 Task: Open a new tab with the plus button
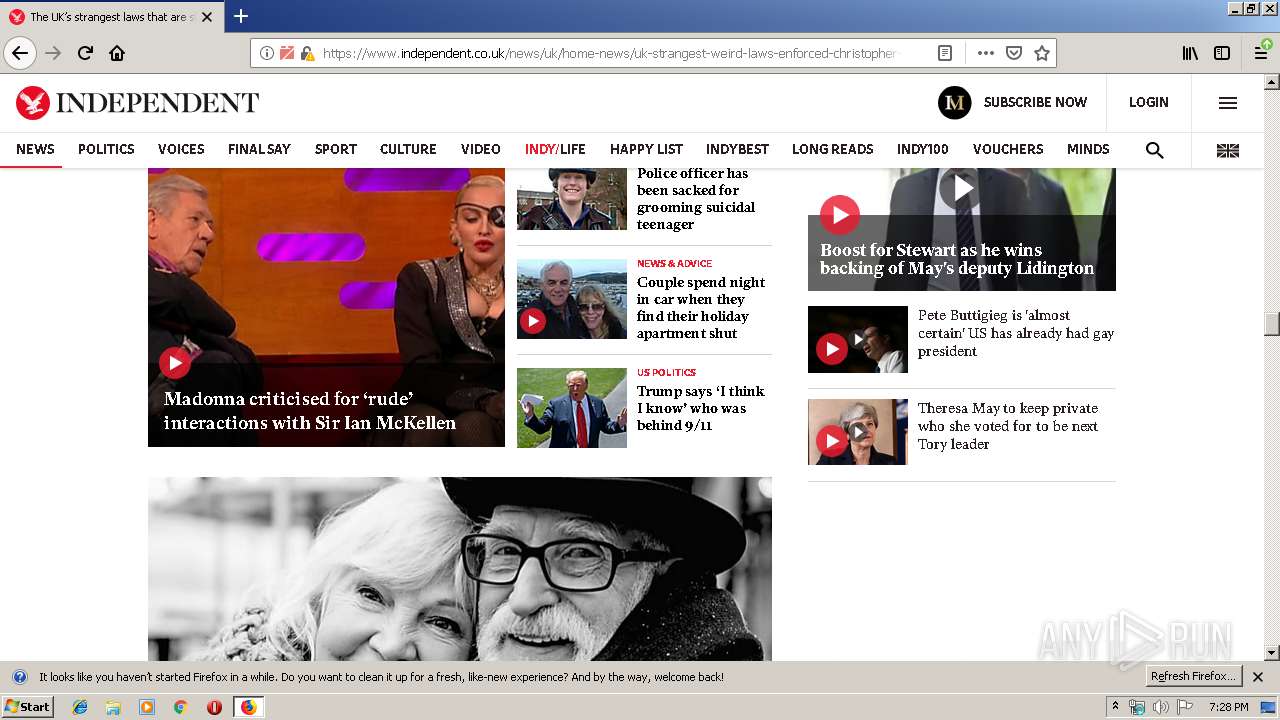pos(241,16)
